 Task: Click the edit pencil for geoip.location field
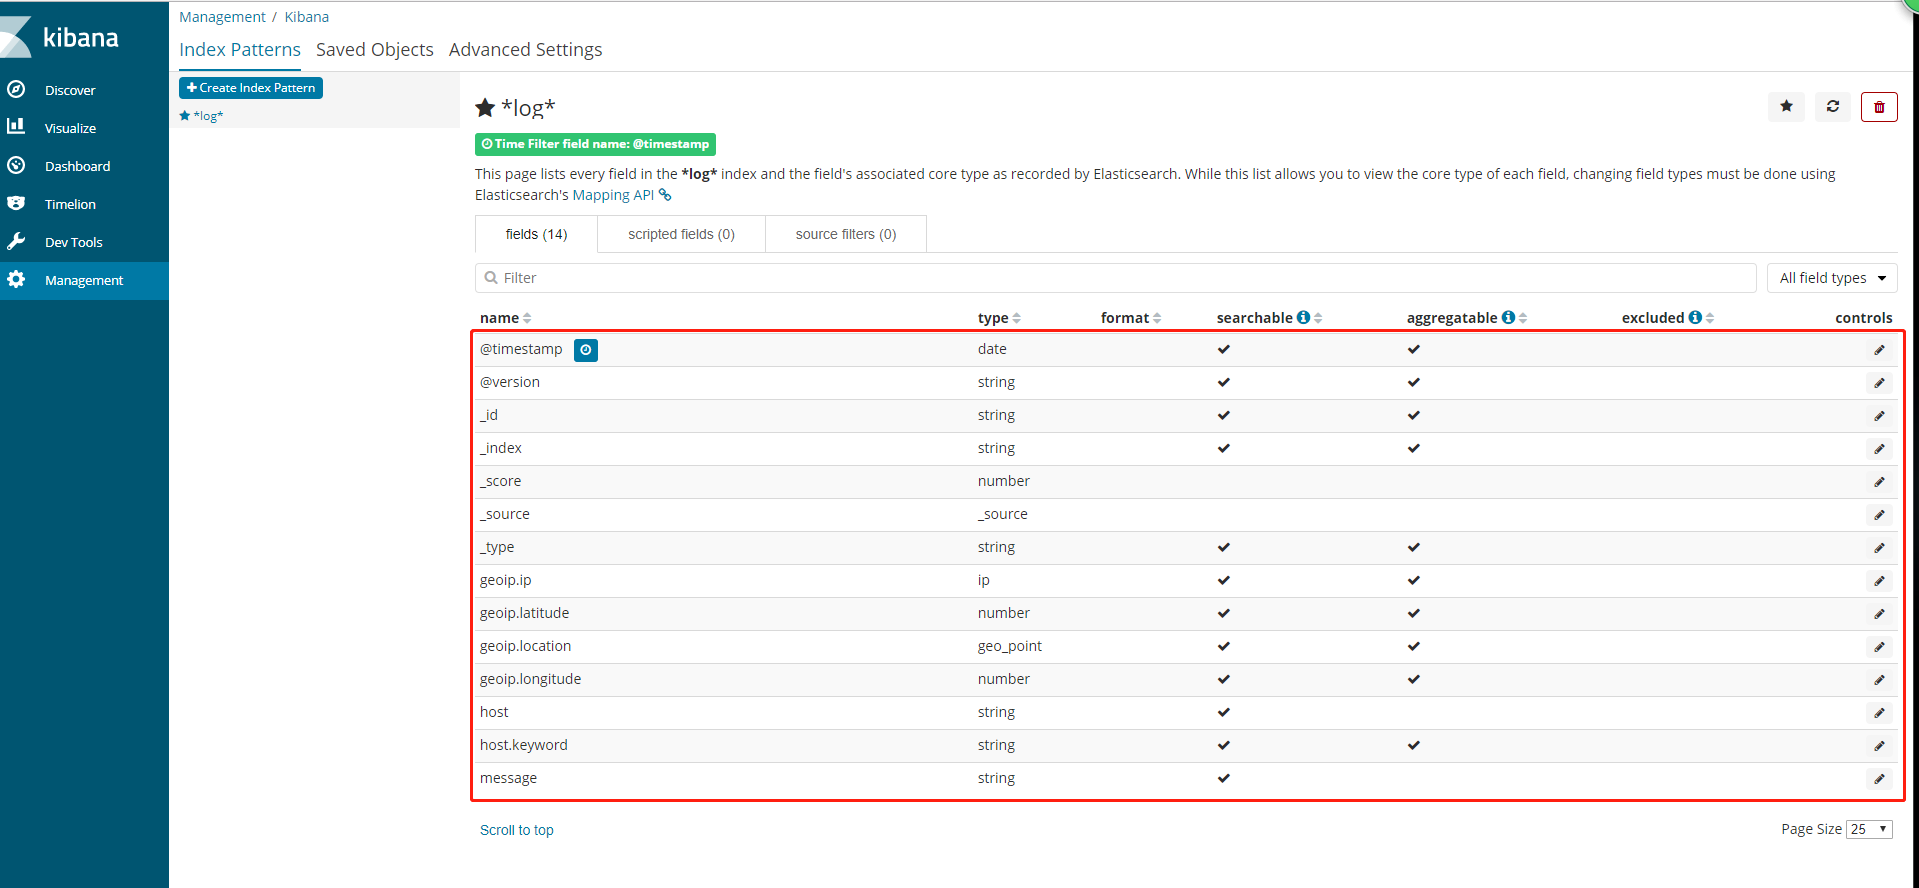pos(1879,647)
